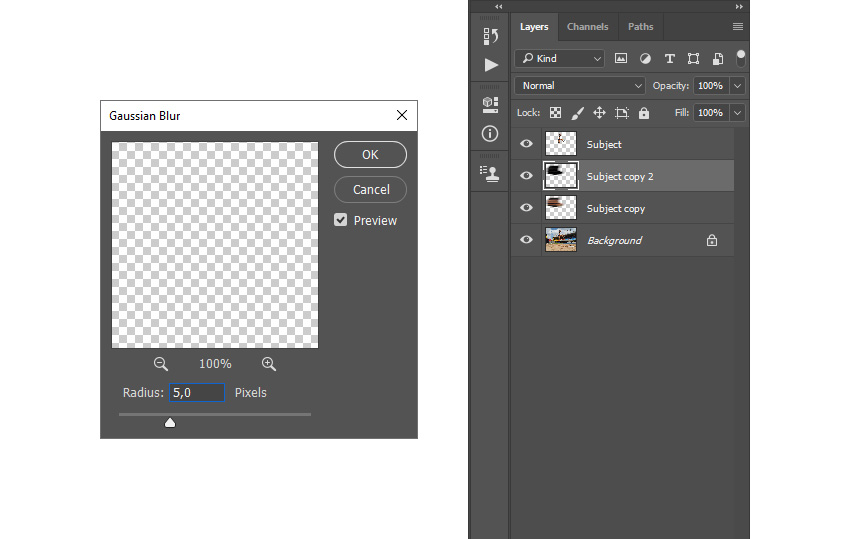850x539 pixels.
Task: Close the Gaussian Blur dialog
Action: (x=402, y=115)
